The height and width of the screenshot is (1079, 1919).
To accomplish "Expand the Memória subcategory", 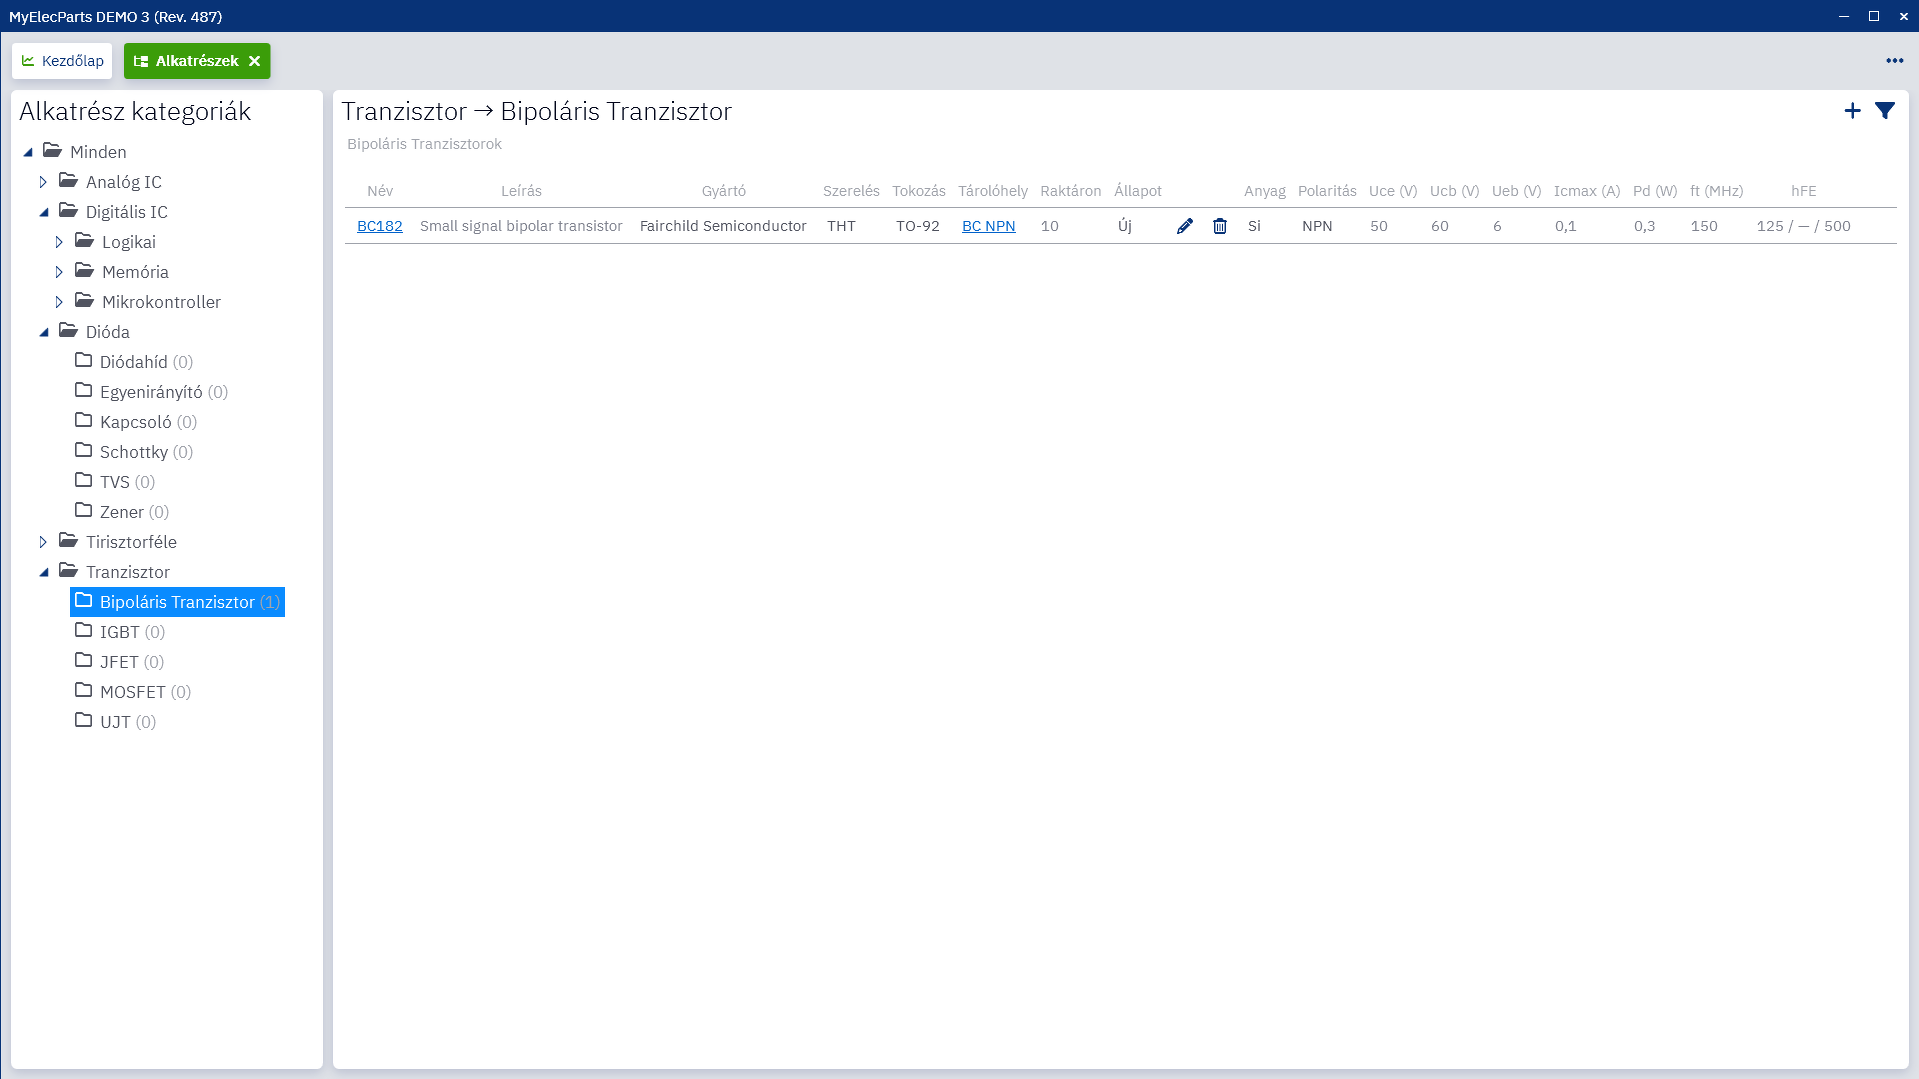I will pos(59,272).
